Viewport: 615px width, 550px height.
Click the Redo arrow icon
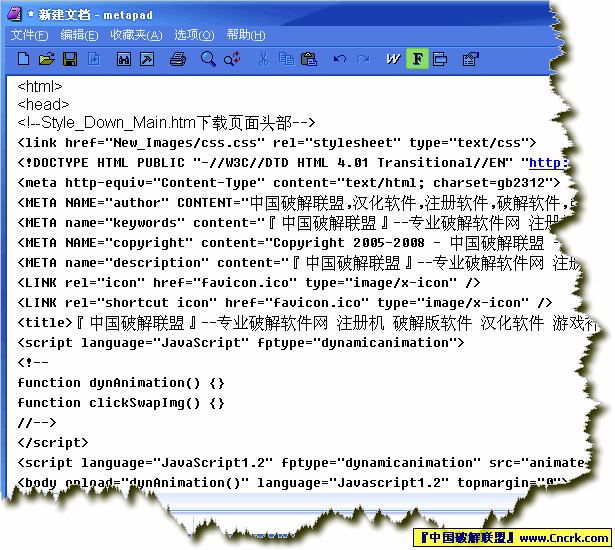[x=363, y=59]
